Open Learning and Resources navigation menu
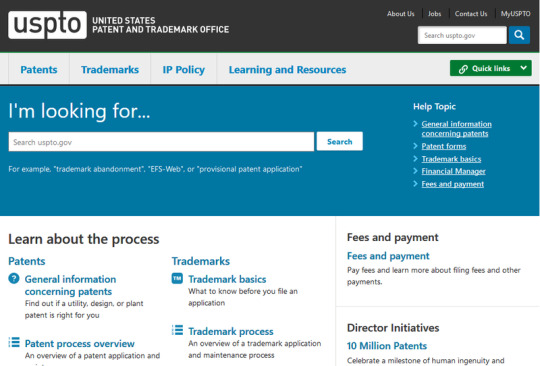The height and width of the screenshot is (366, 540). pyautogui.click(x=287, y=70)
